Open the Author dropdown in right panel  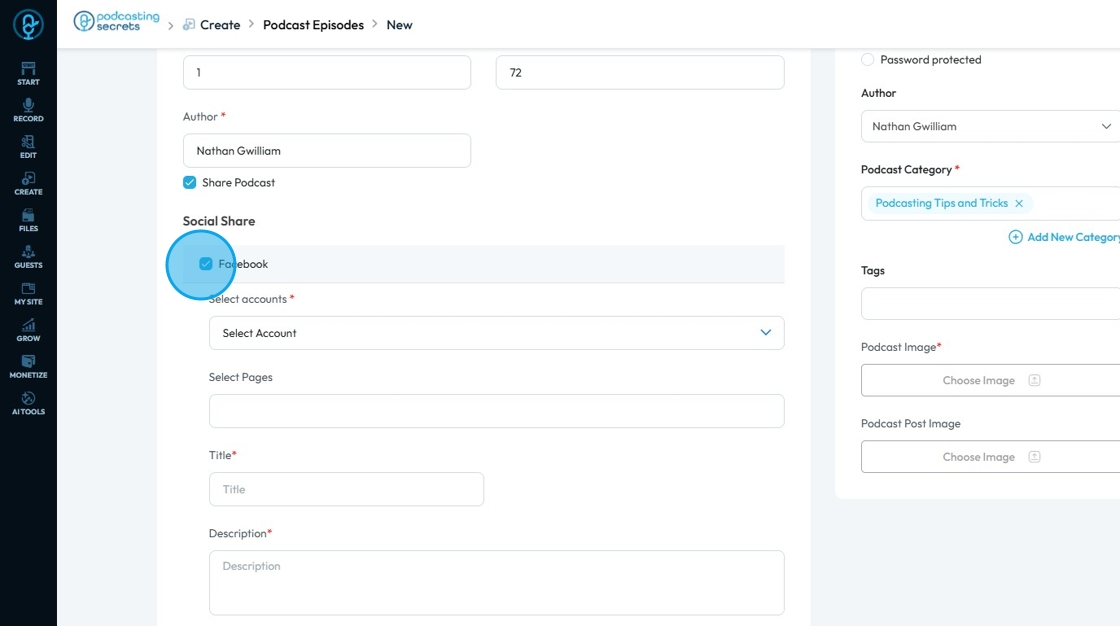pyautogui.click(x=990, y=127)
